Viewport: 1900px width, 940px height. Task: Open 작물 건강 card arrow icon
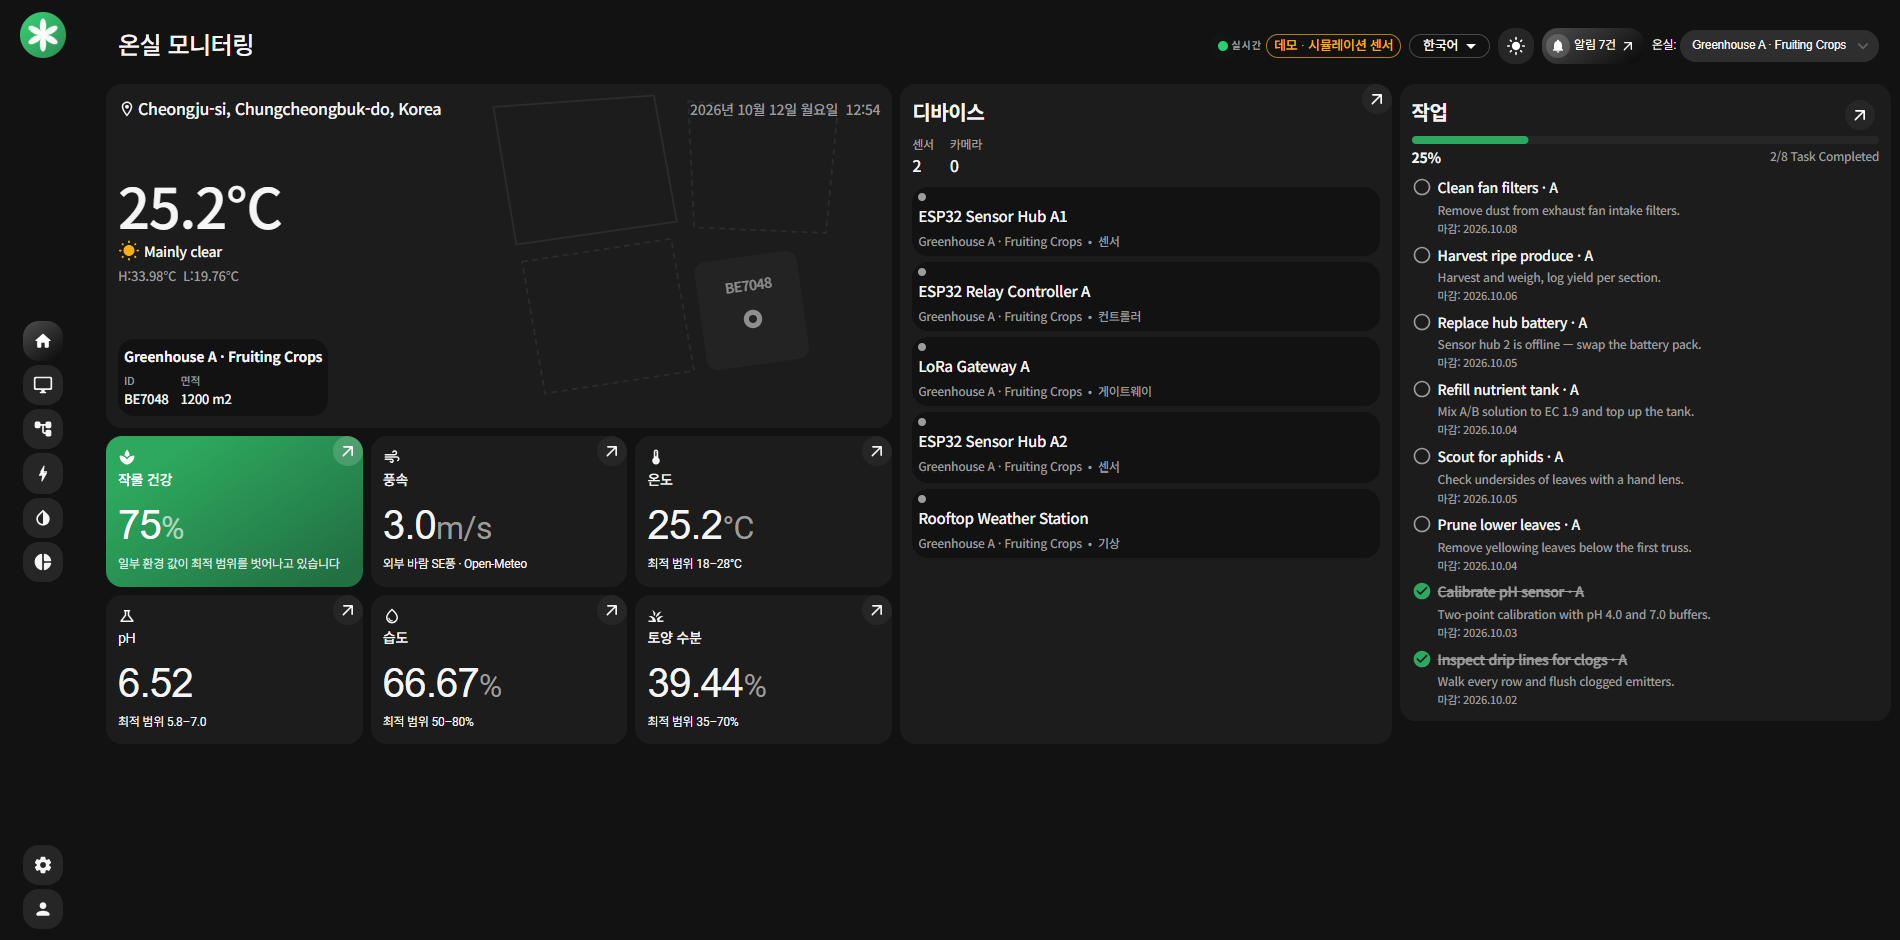pos(347,451)
